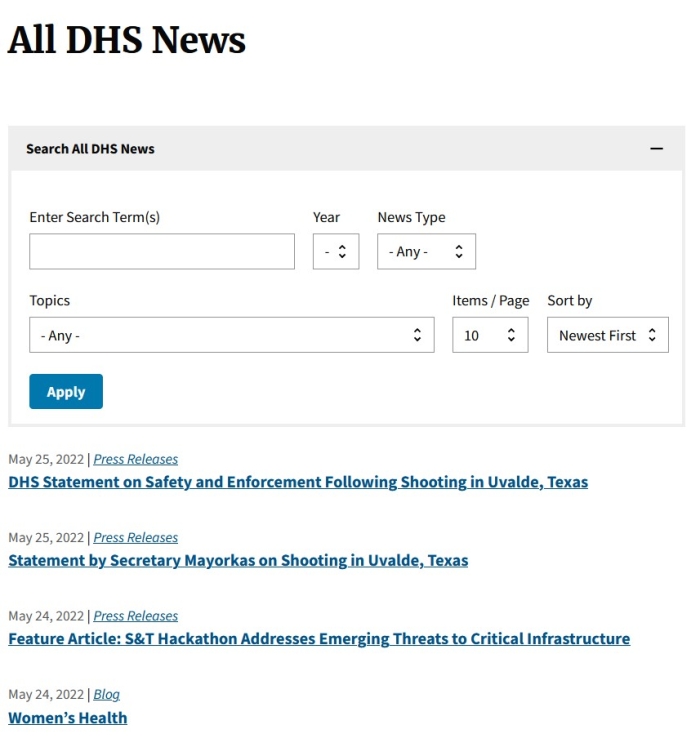Collapse the Search All DHS News panel
This screenshot has width=700, height=756.
pos(656,148)
